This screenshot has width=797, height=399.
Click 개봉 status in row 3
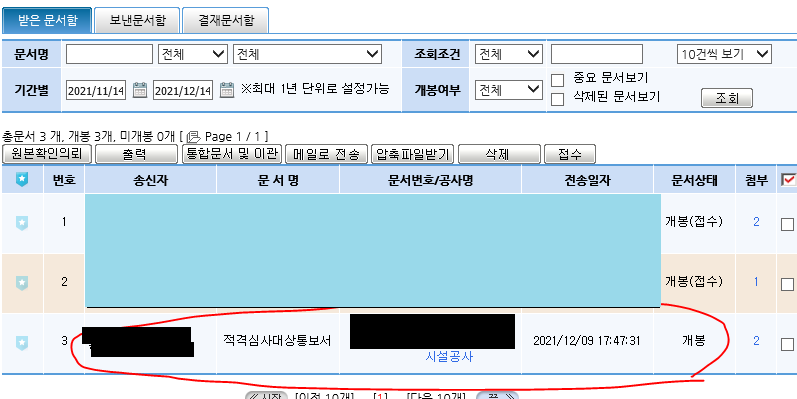[693, 341]
